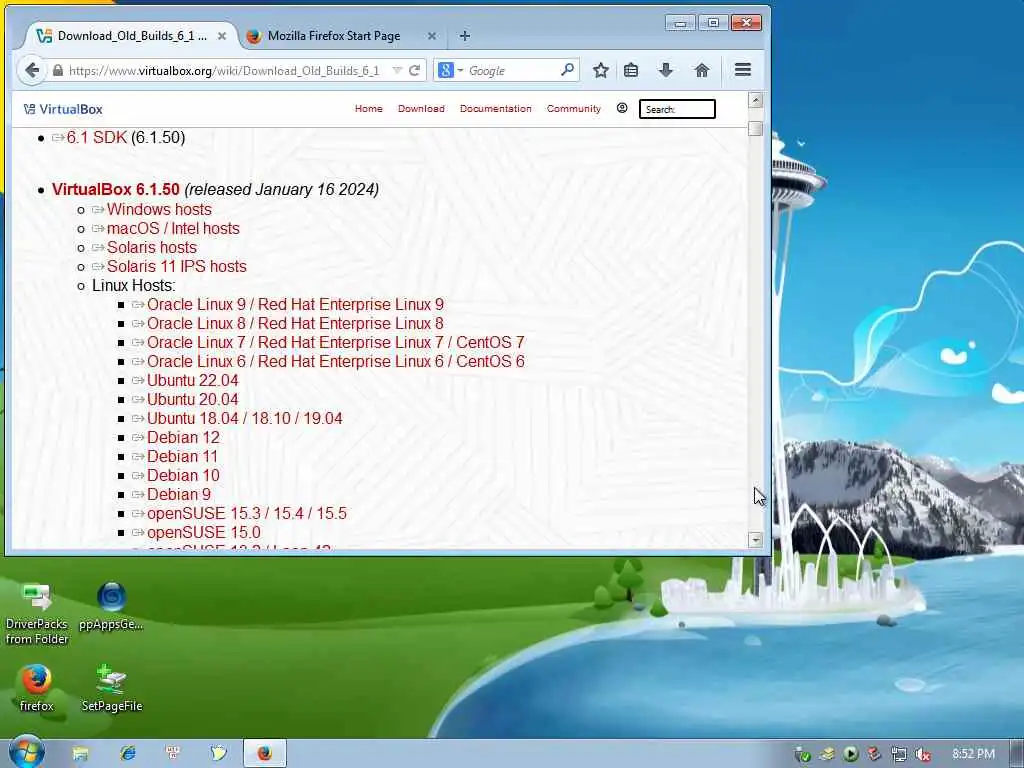Select the Download_Old_Builds_6_1 tab
The width and height of the screenshot is (1024, 768).
point(131,36)
